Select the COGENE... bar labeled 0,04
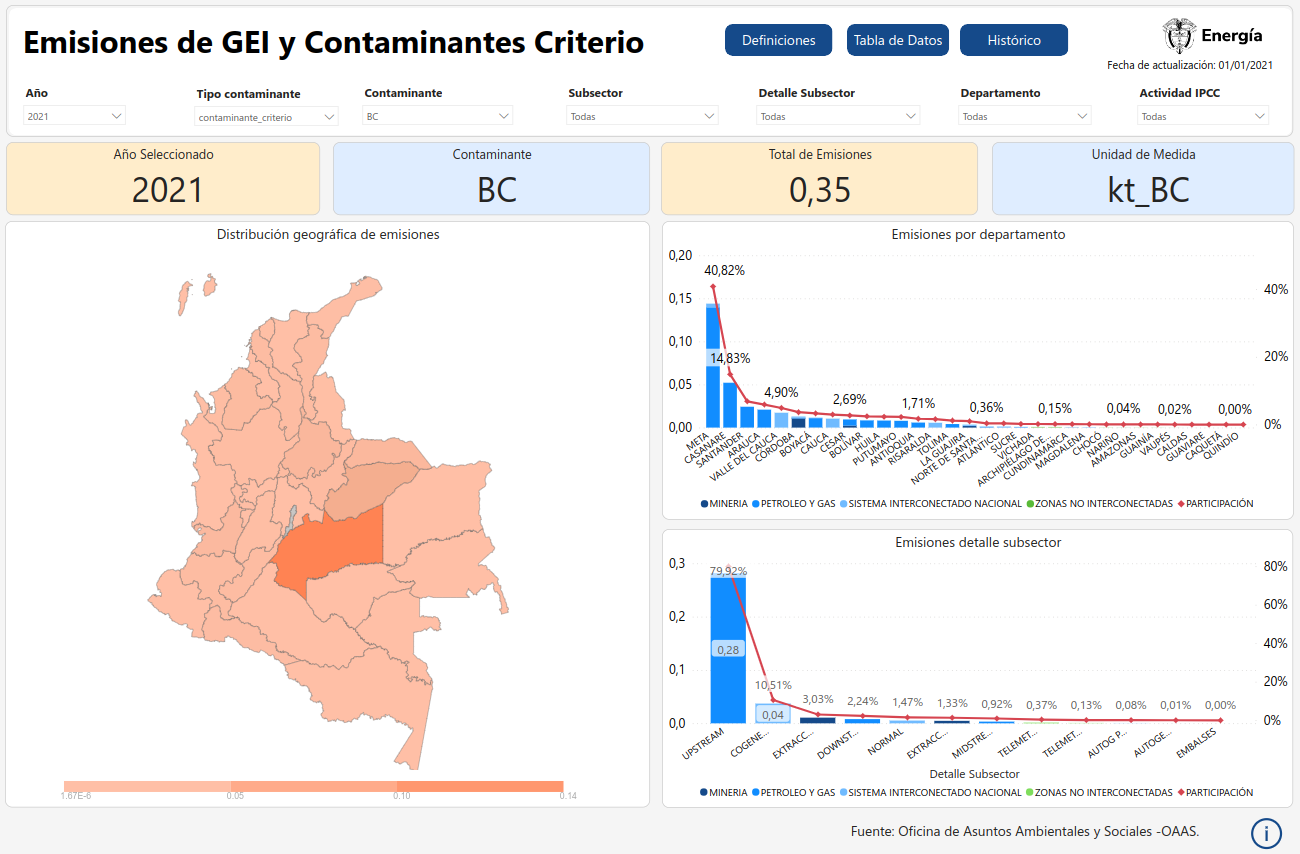Image resolution: width=1300 pixels, height=854 pixels. pos(773,713)
